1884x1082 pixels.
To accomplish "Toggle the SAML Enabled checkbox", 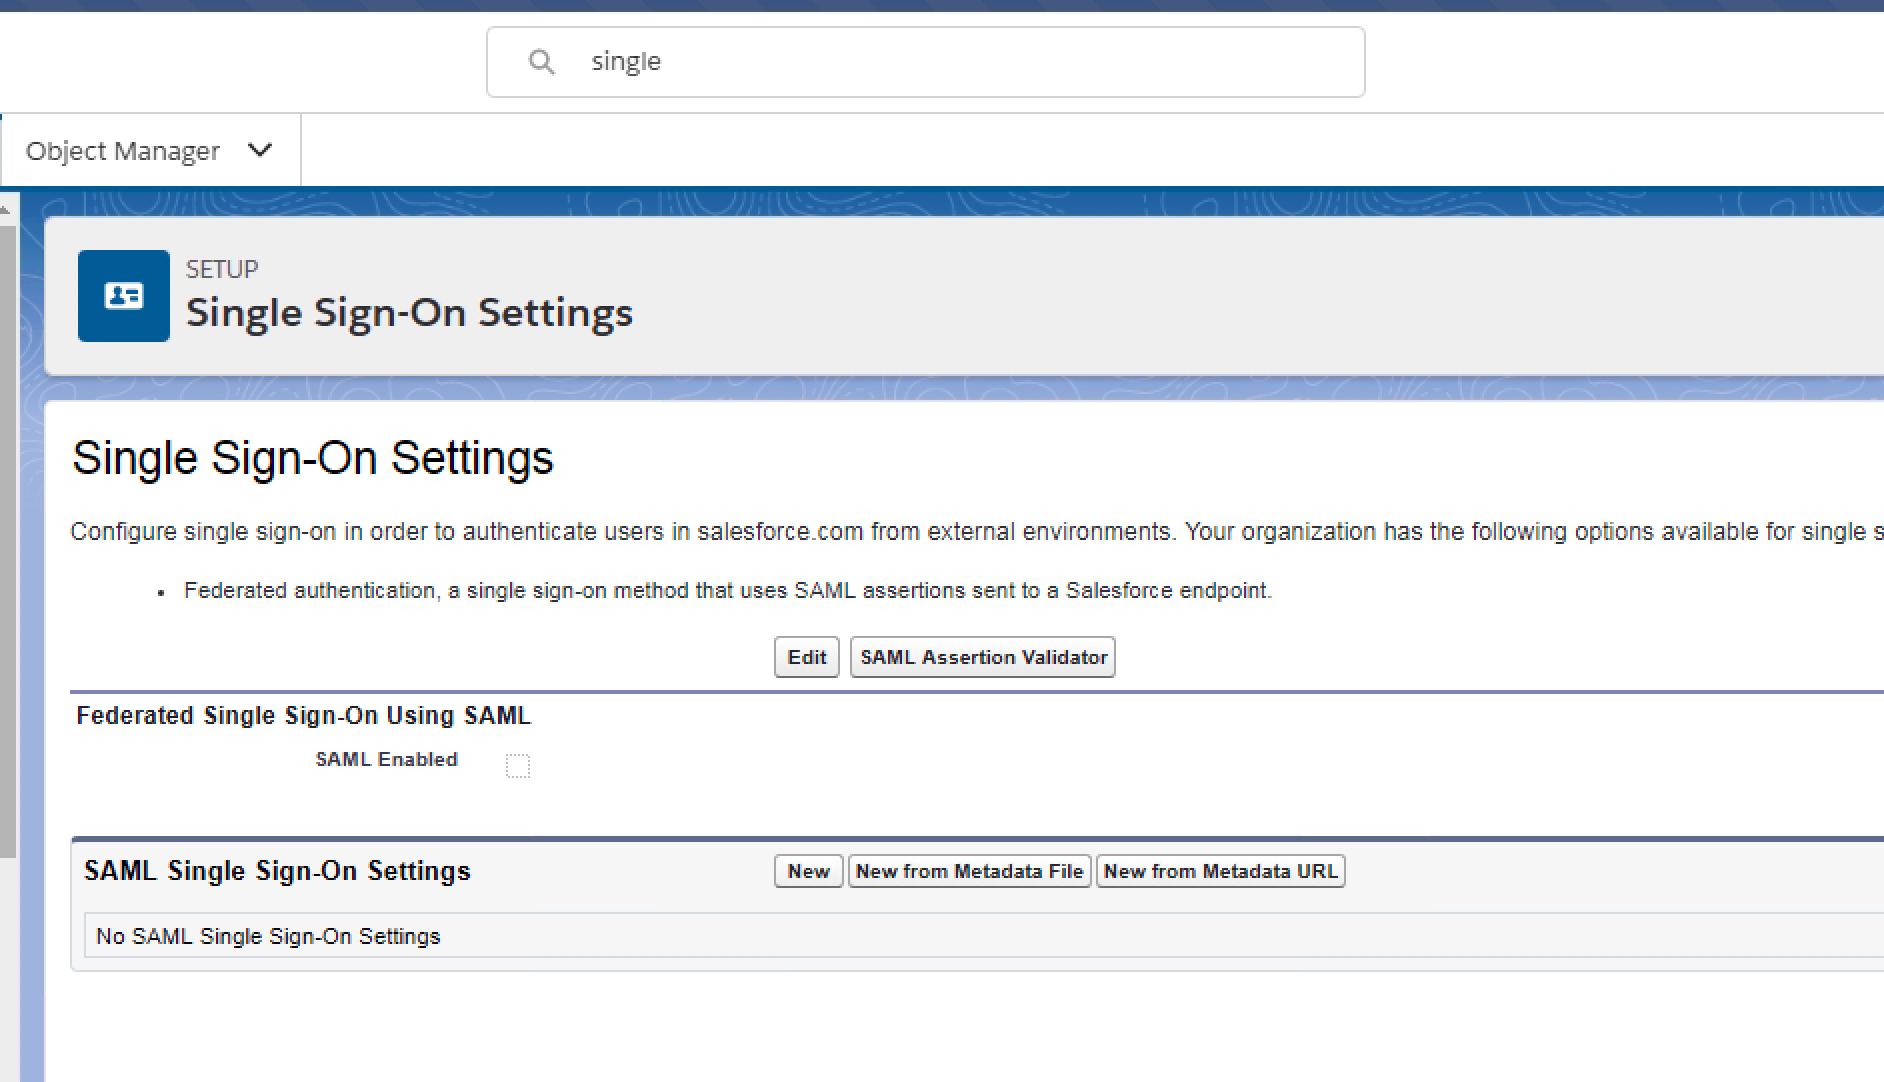I will tap(518, 766).
